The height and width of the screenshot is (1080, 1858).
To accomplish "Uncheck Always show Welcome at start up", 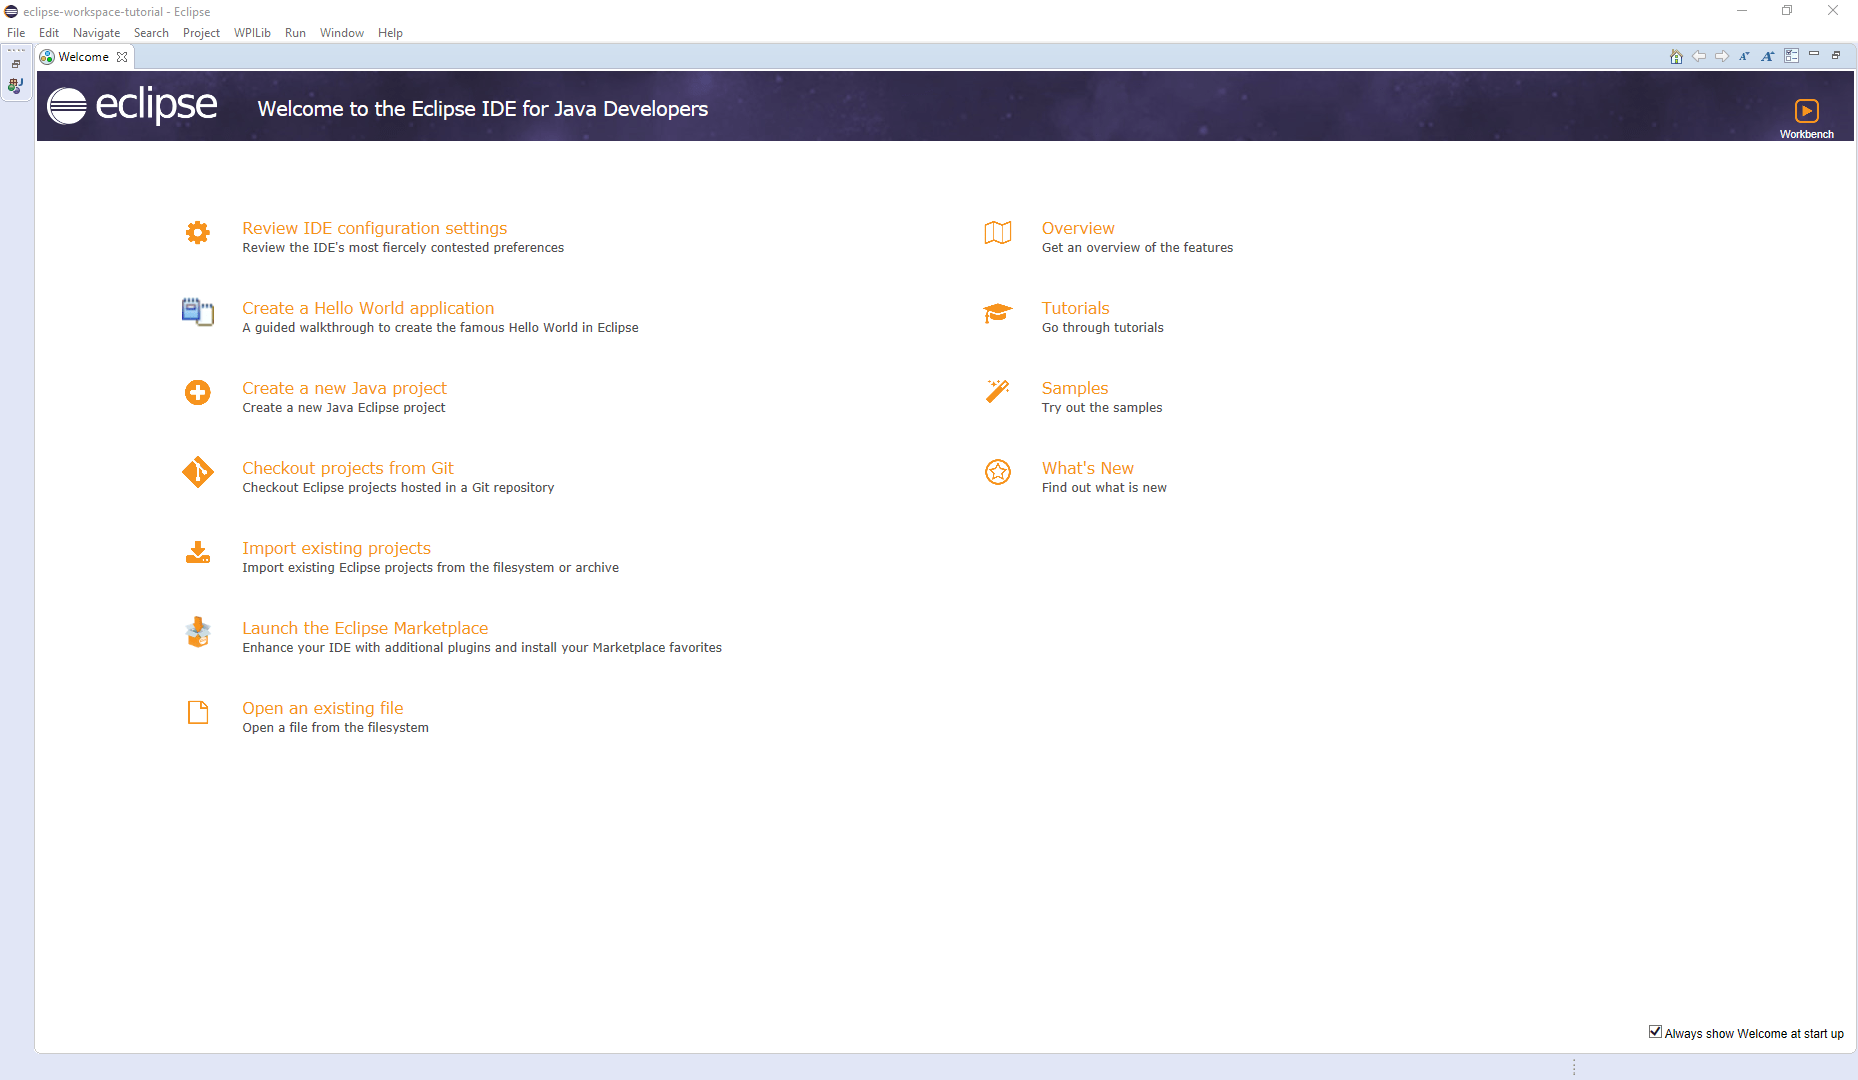I will [x=1656, y=1031].
